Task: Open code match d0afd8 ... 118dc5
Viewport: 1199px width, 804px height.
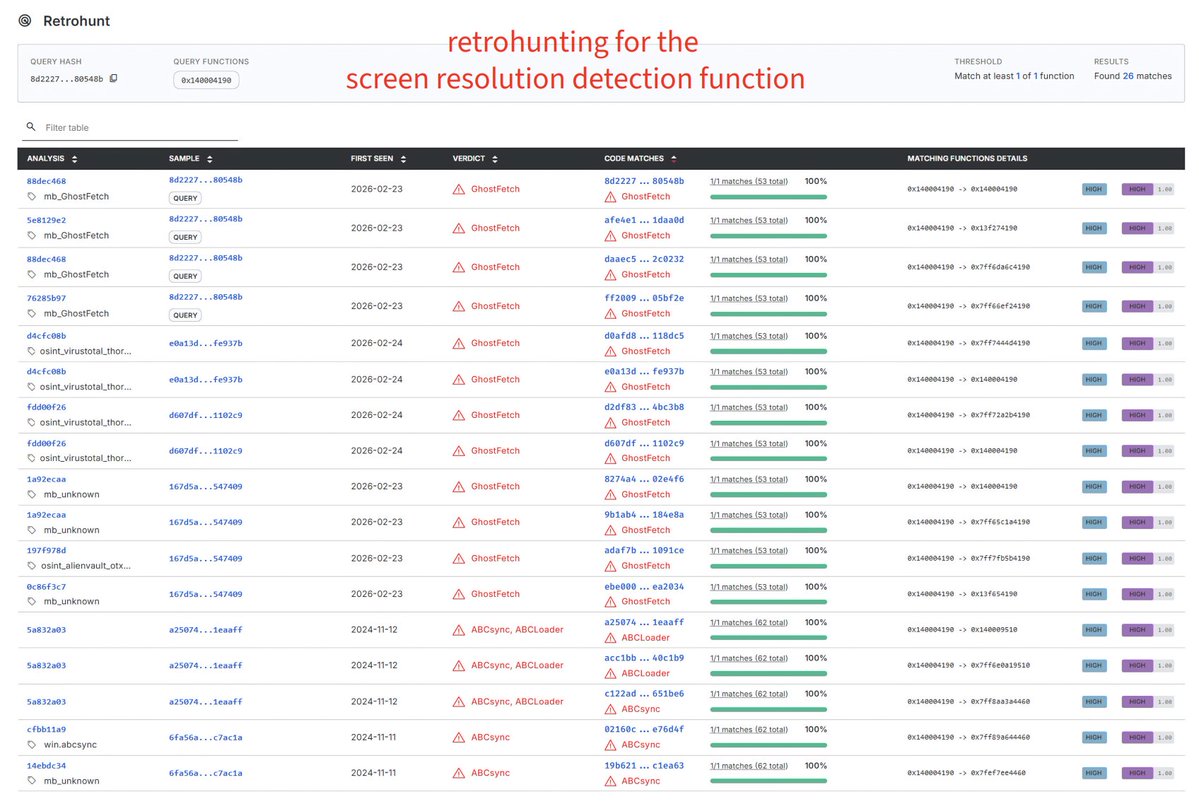Action: click(644, 336)
